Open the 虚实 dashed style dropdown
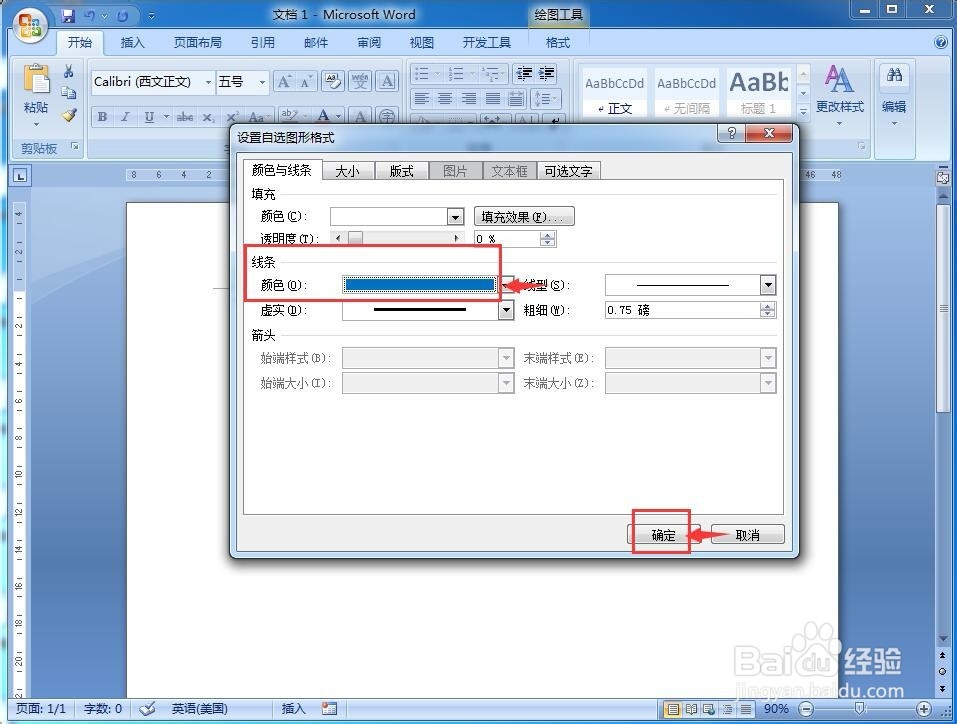 (x=505, y=310)
